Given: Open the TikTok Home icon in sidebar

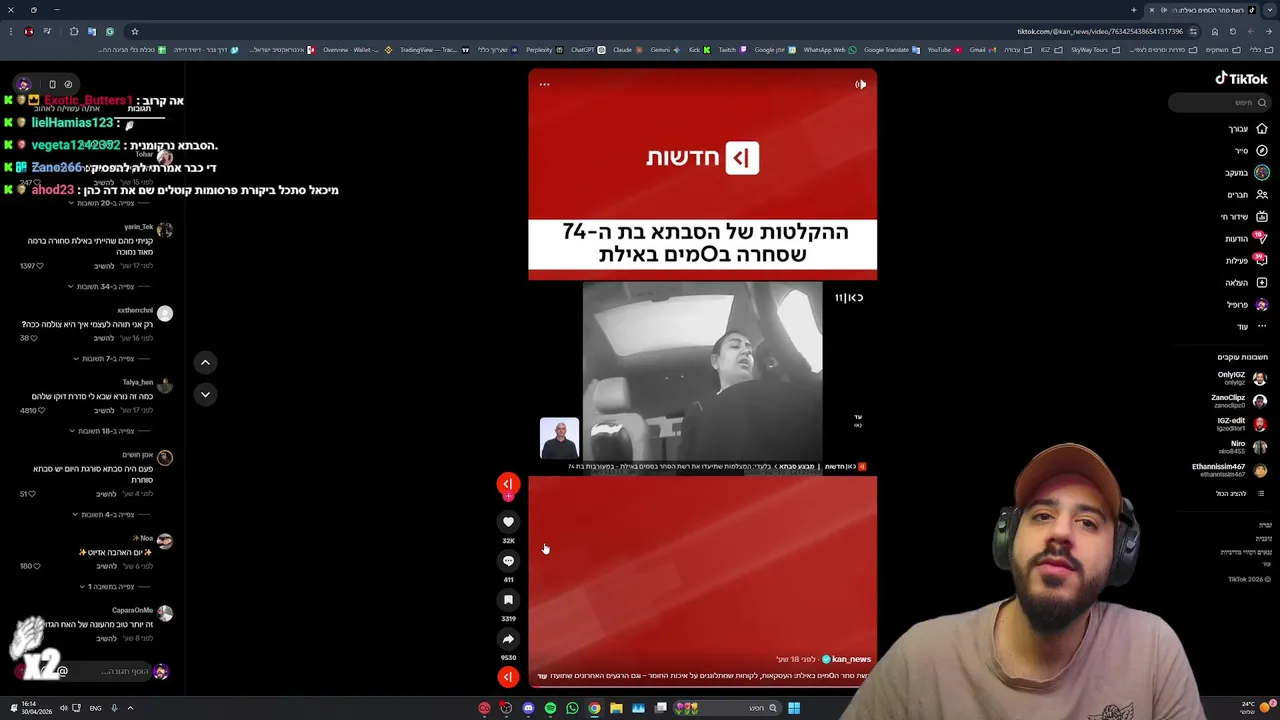Looking at the screenshot, I should click(1262, 129).
